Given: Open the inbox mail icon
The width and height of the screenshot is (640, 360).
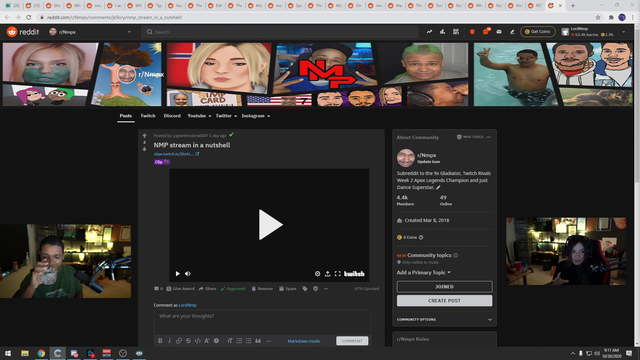Looking at the screenshot, I should point(499,32).
